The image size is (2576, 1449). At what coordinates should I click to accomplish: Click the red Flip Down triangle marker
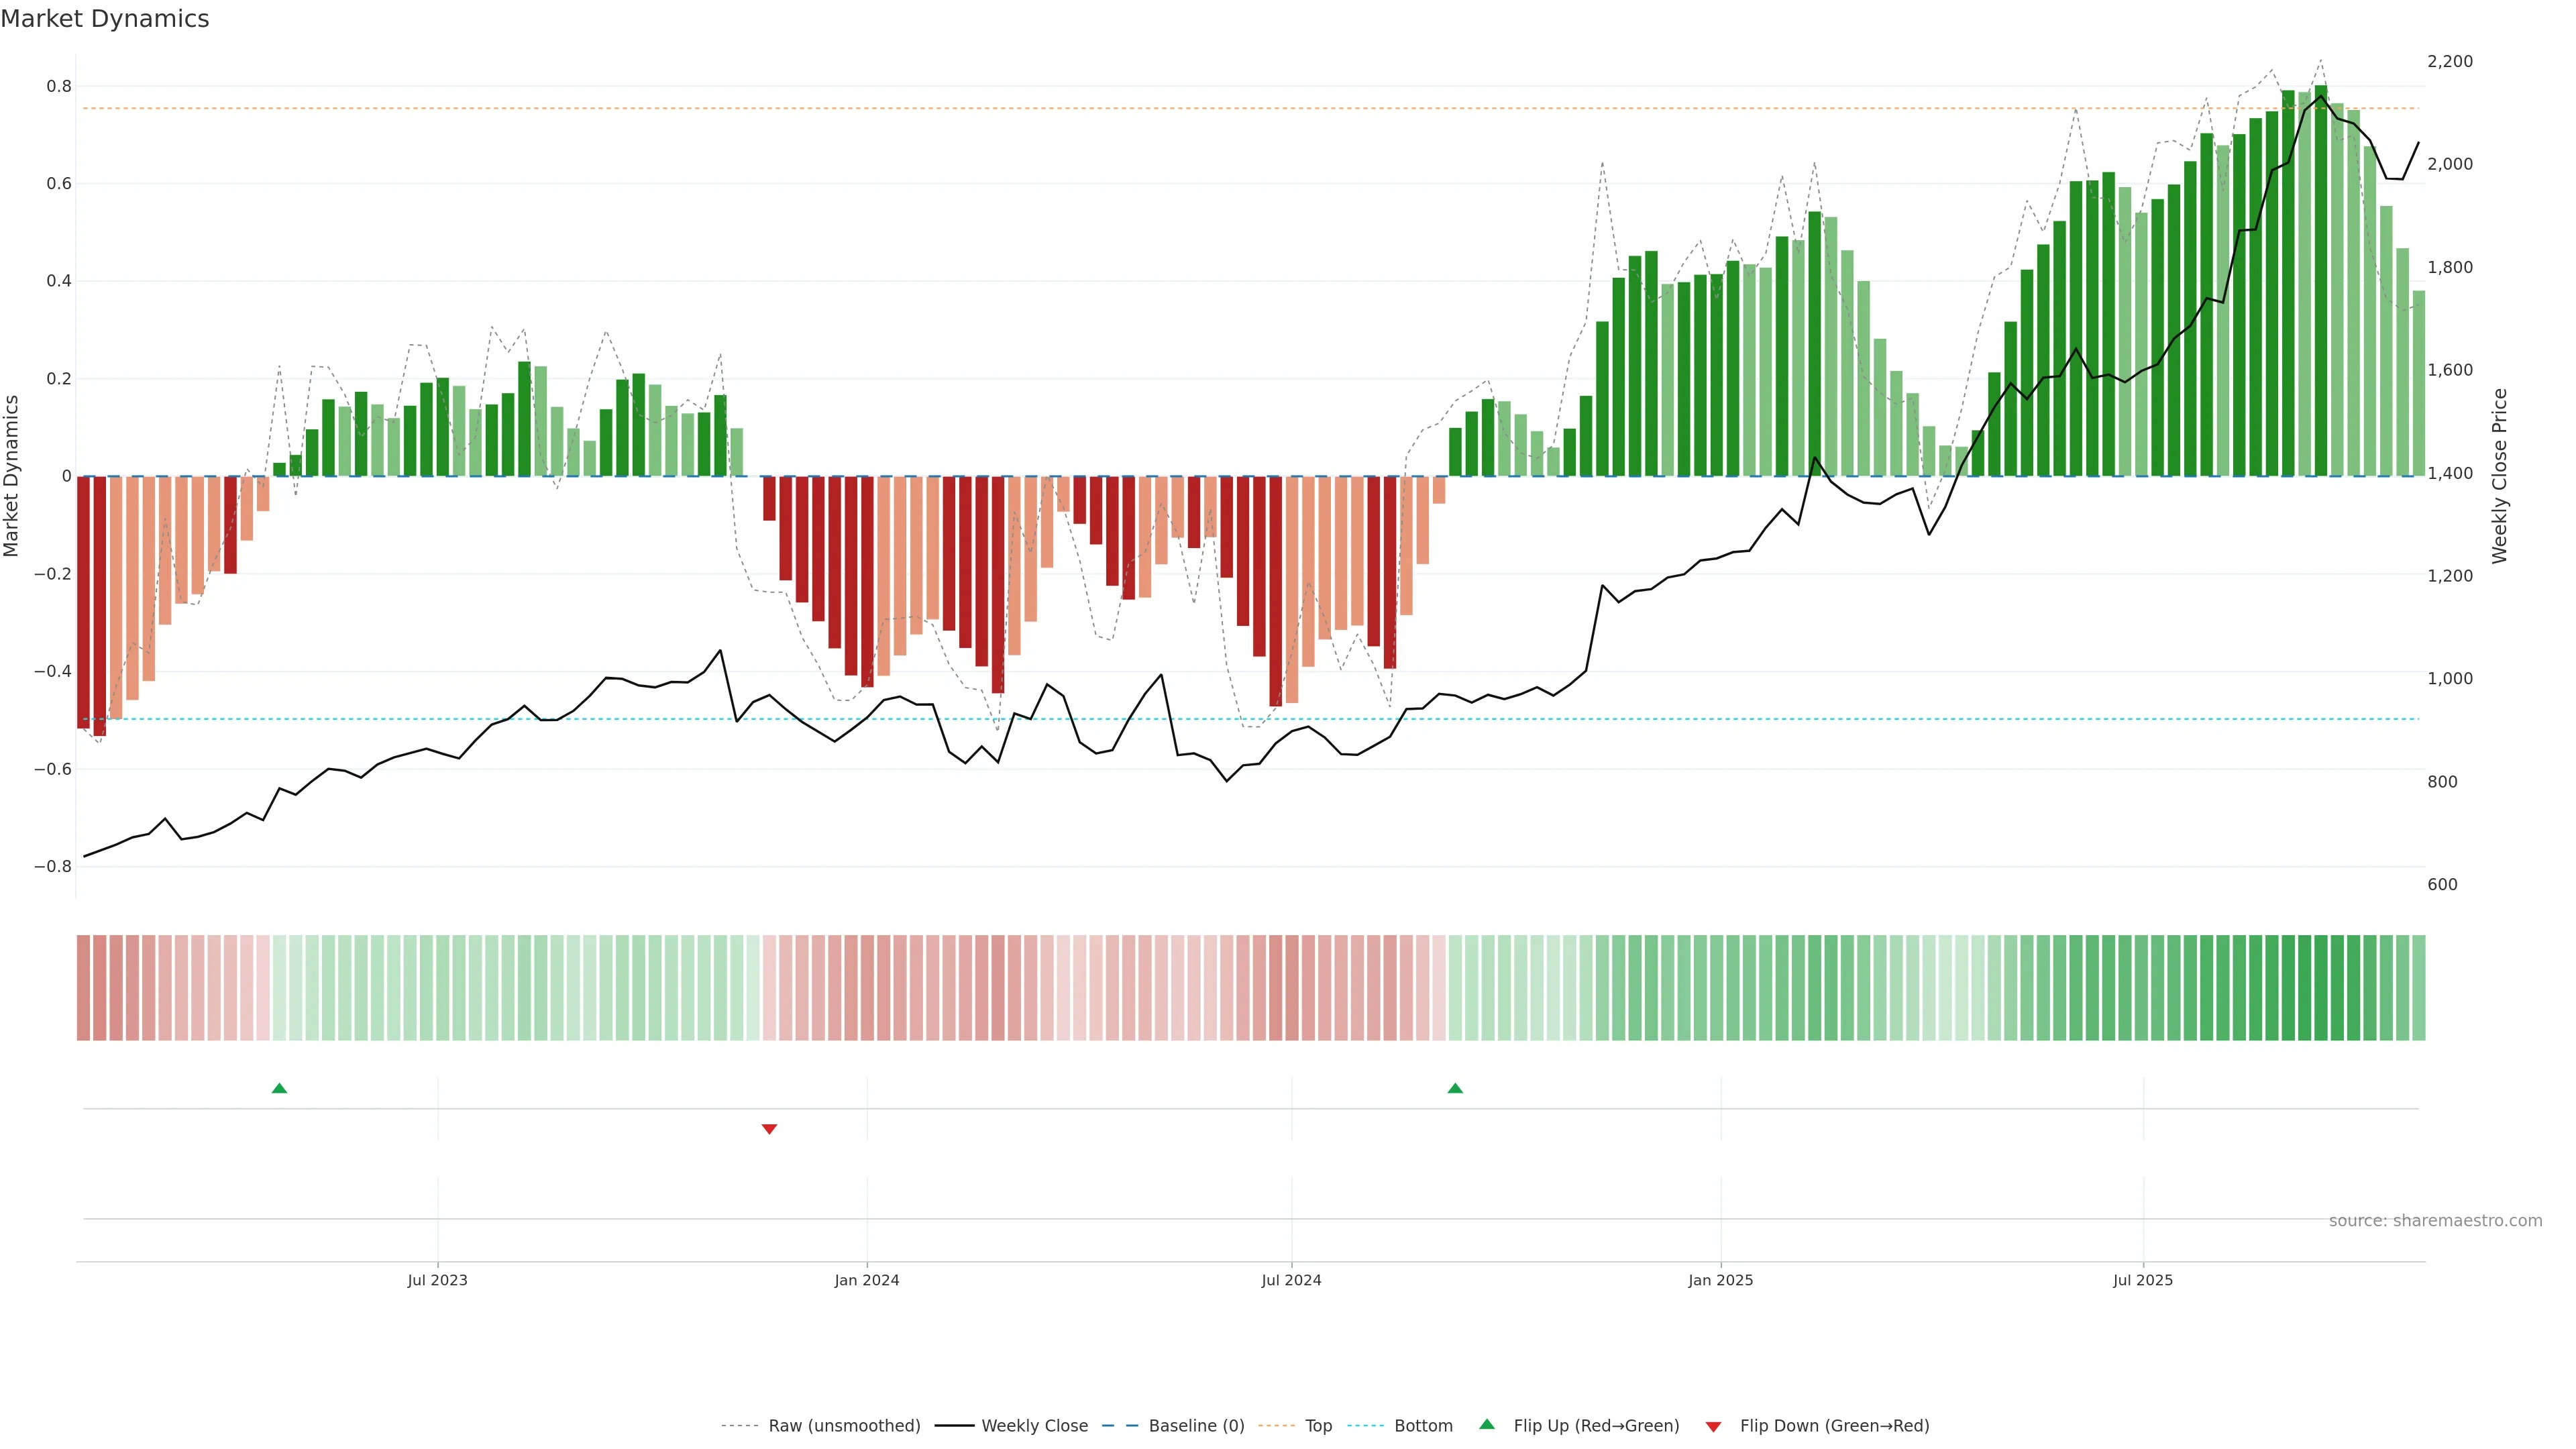click(769, 1129)
